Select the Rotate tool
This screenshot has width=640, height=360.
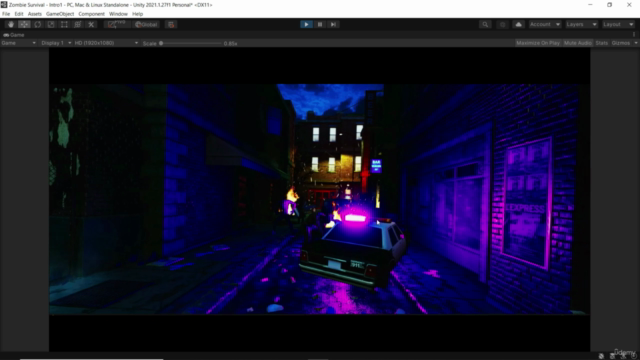click(38, 24)
